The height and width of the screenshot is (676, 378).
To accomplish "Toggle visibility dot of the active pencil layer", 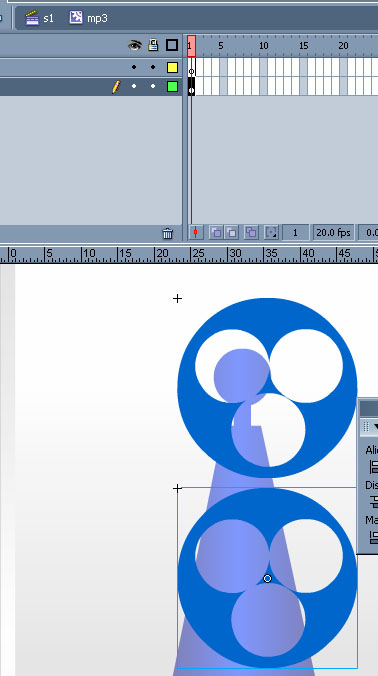I will coord(134,87).
